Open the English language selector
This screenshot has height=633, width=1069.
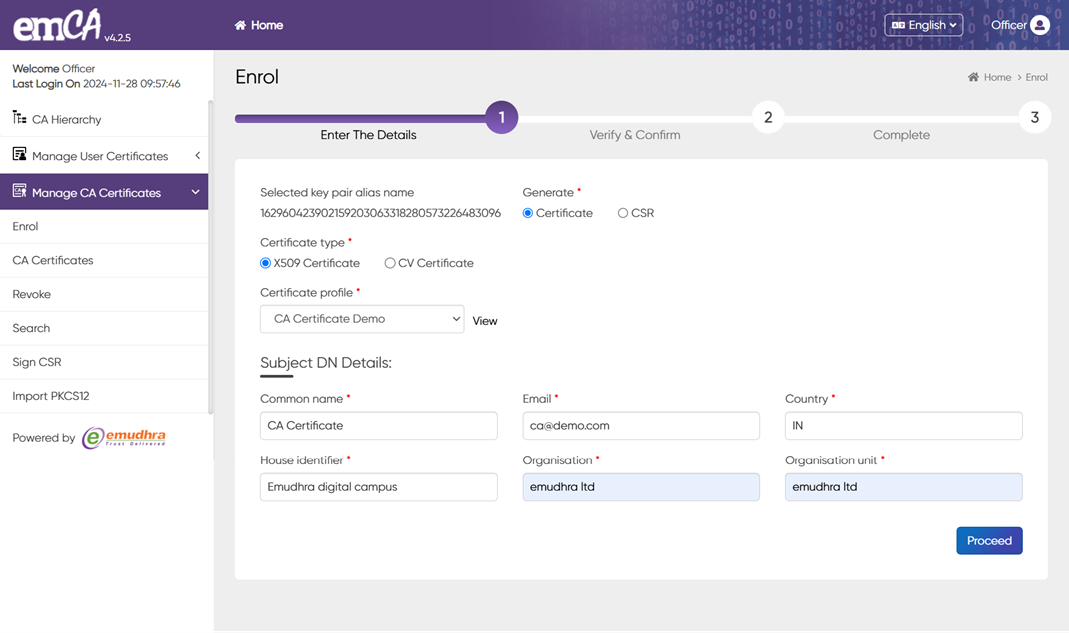coord(923,25)
